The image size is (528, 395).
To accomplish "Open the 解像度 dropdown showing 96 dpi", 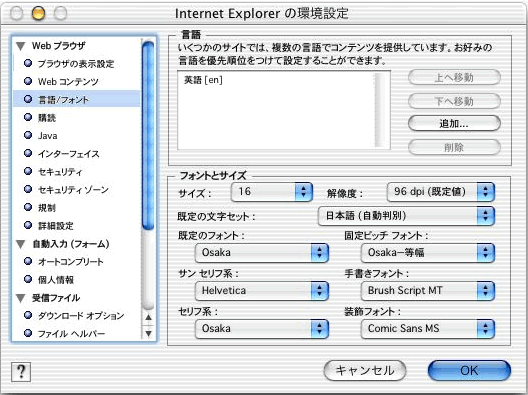I will tap(441, 192).
